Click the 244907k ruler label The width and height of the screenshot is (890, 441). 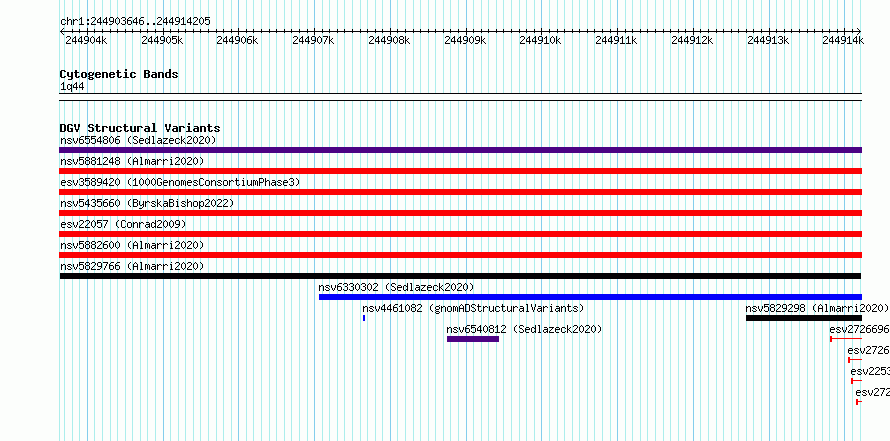coord(313,40)
